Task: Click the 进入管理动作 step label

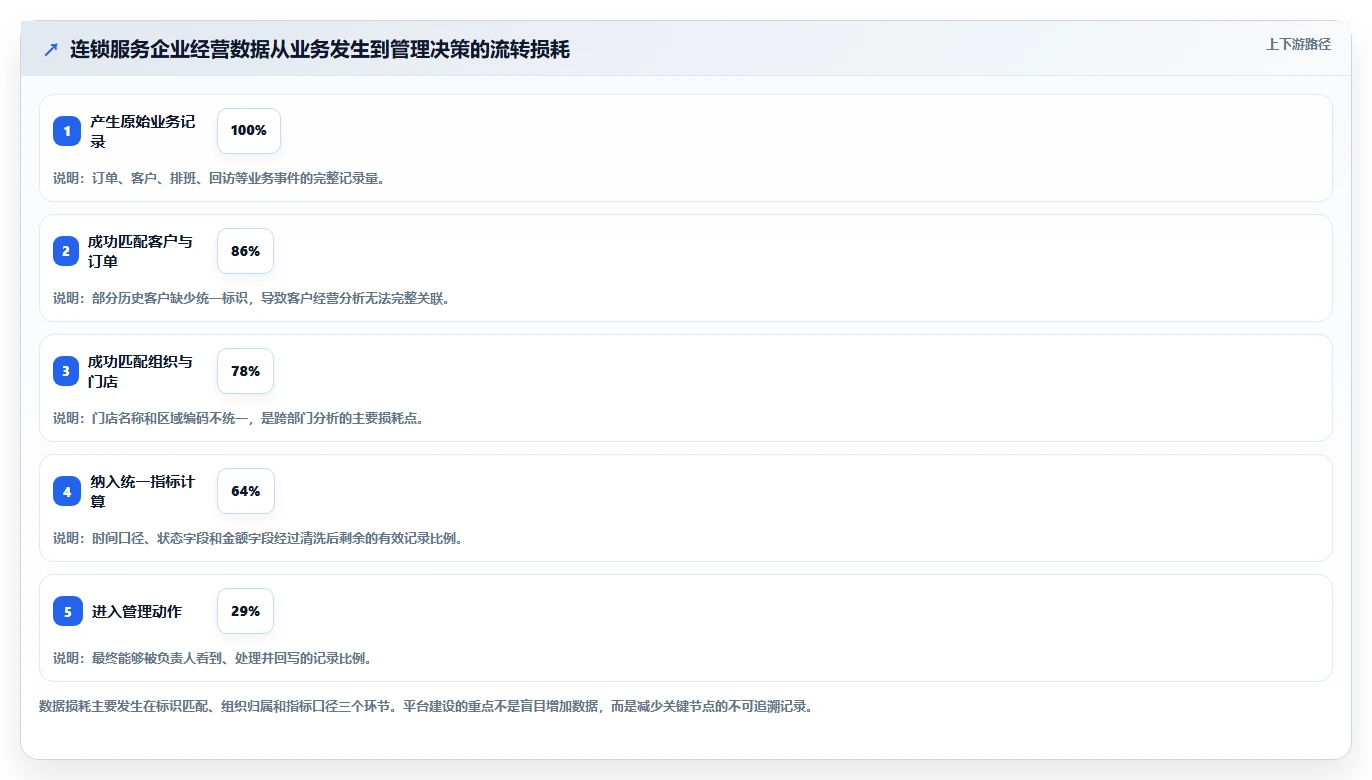Action: pos(137,611)
